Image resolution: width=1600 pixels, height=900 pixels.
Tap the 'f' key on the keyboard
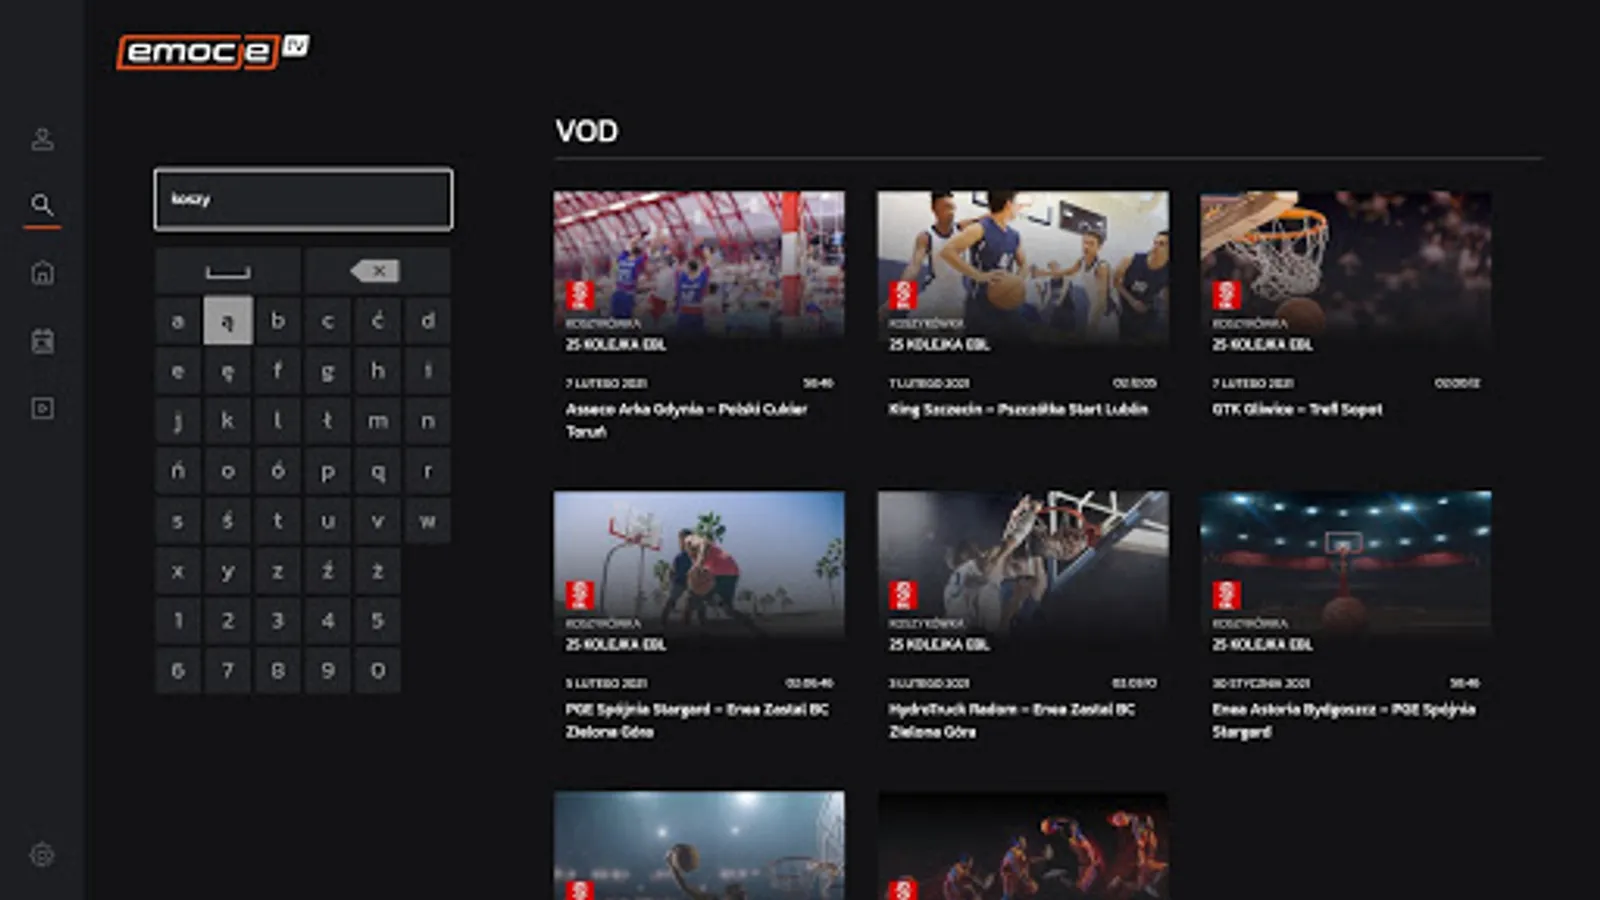pos(278,371)
